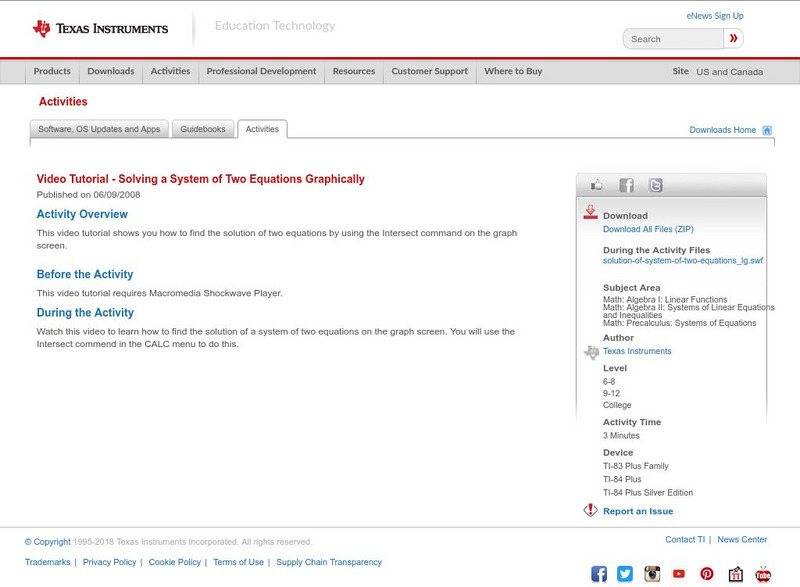Open the Contact TI link
Image resolution: width=800 pixels, height=587 pixels.
[685, 540]
